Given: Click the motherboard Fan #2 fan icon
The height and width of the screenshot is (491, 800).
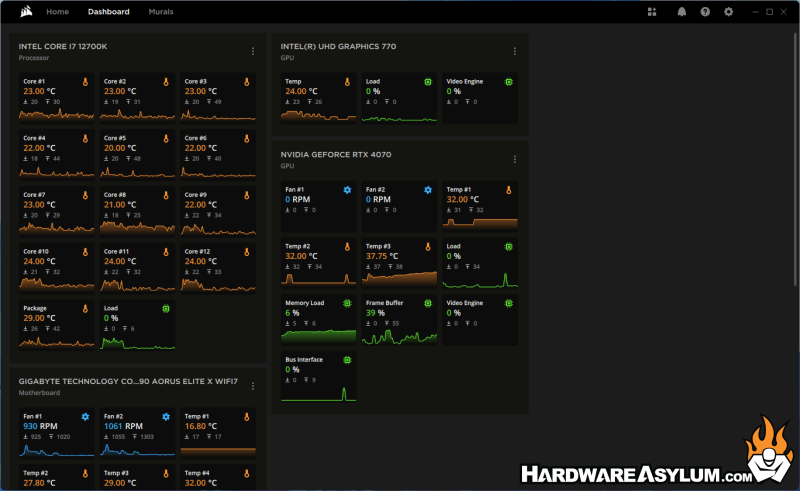Looking at the screenshot, I should [166, 416].
